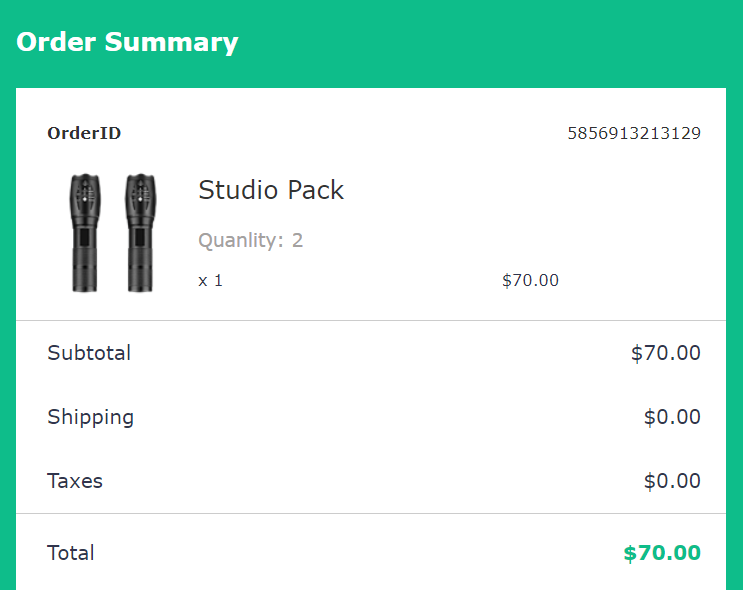Select the Studio Pack product title
The width and height of the screenshot is (743, 590).
coord(271,190)
